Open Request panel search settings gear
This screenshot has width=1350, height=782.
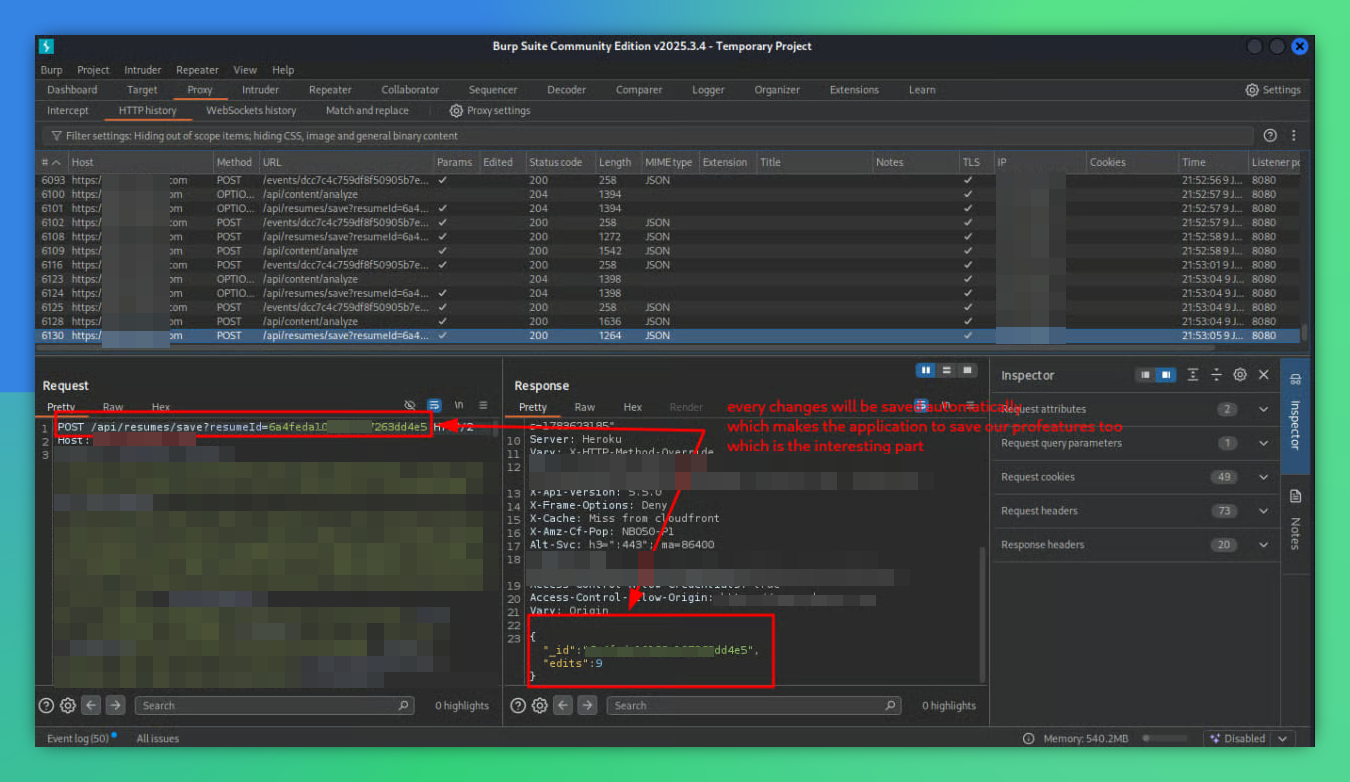pos(67,705)
